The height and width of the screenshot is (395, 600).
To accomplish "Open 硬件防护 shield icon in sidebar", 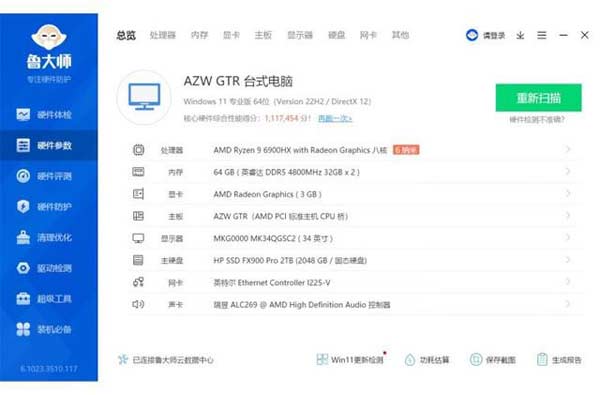I will (x=23, y=207).
